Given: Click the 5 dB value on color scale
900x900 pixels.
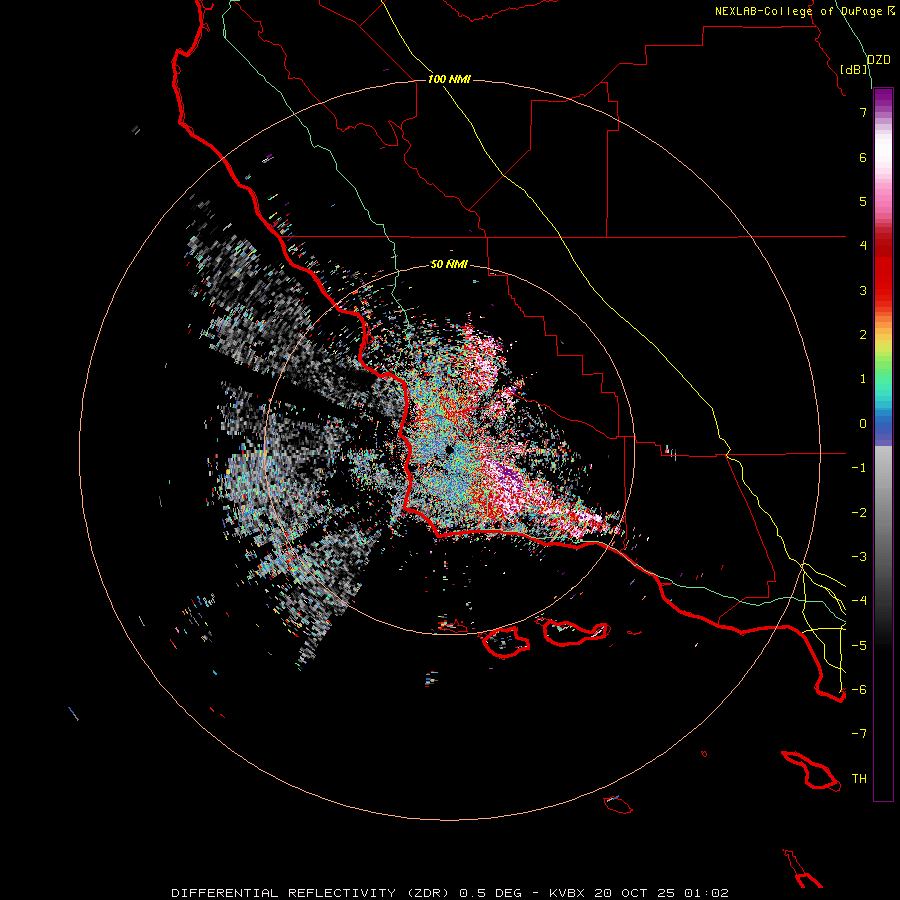Looking at the screenshot, I should pyautogui.click(x=863, y=201).
